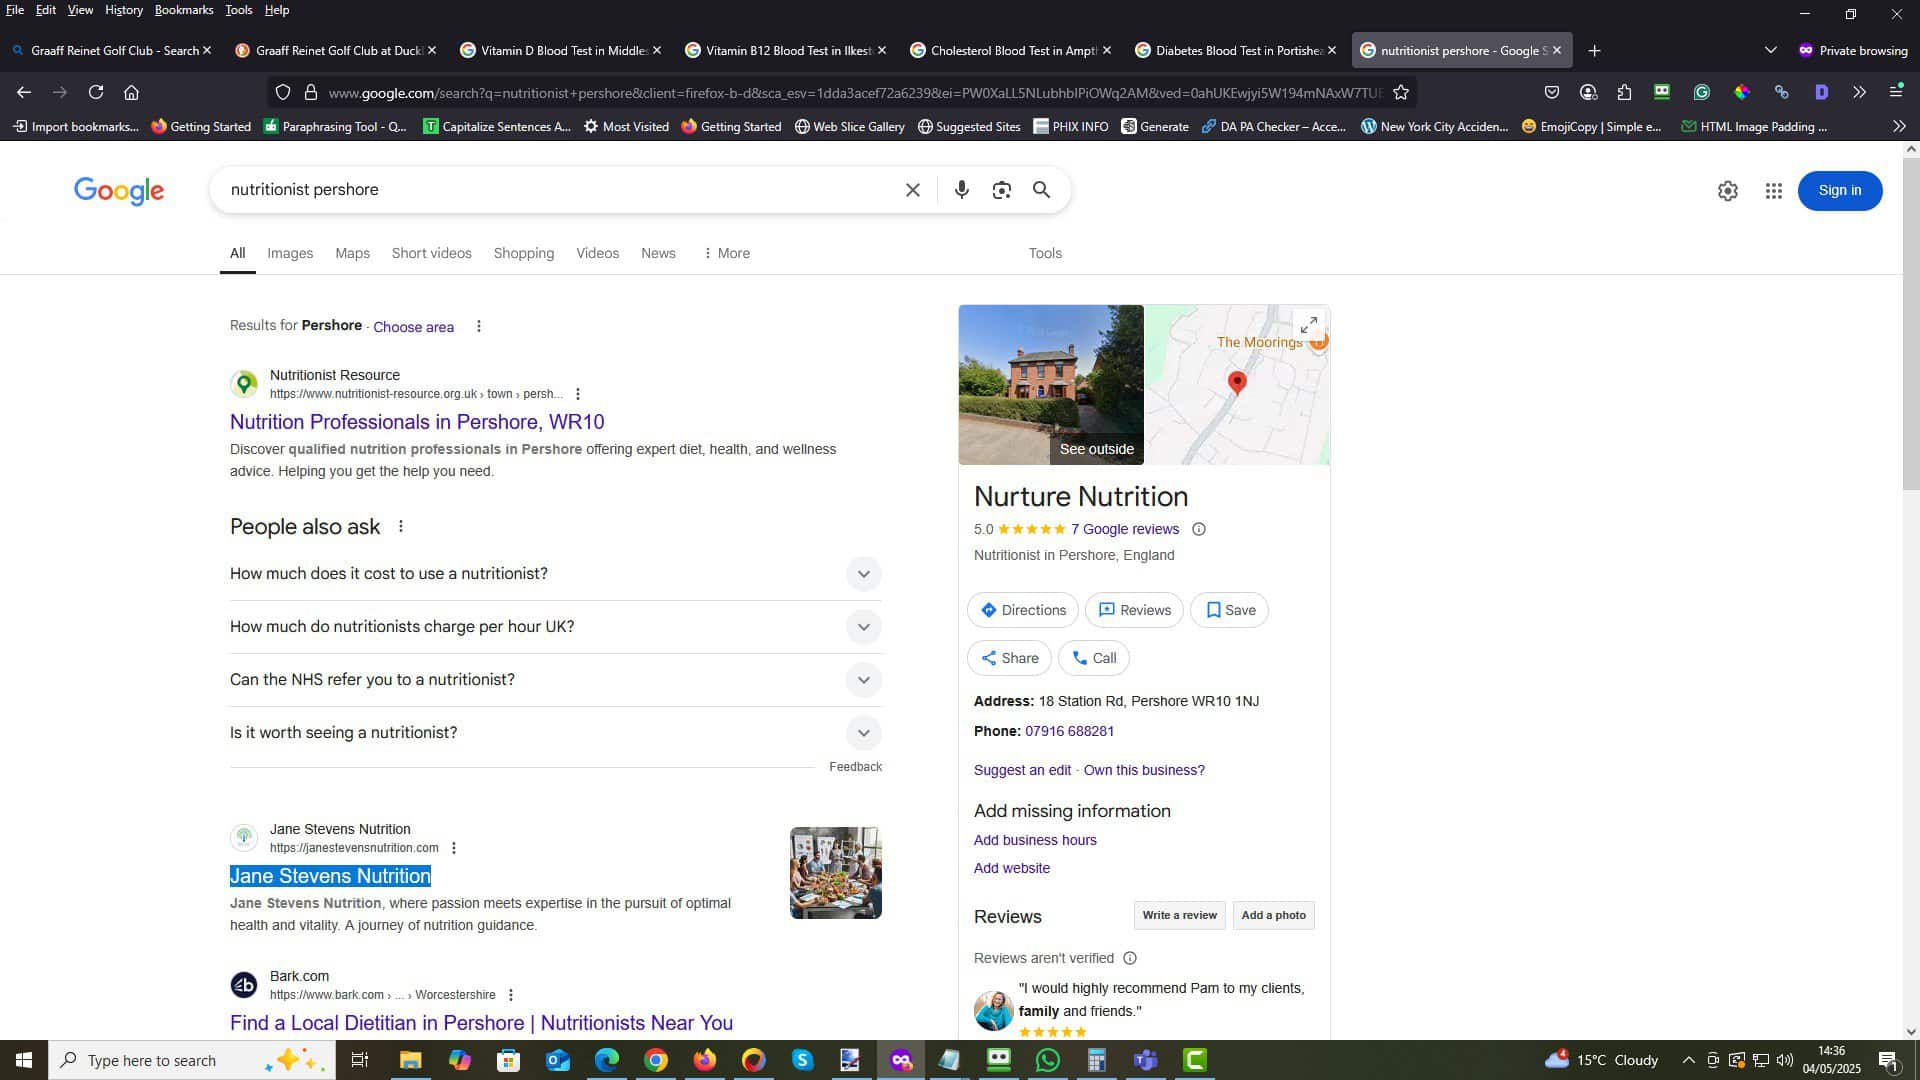Switch to the Maps results tab
This screenshot has width=1920, height=1080.
pos(352,253)
